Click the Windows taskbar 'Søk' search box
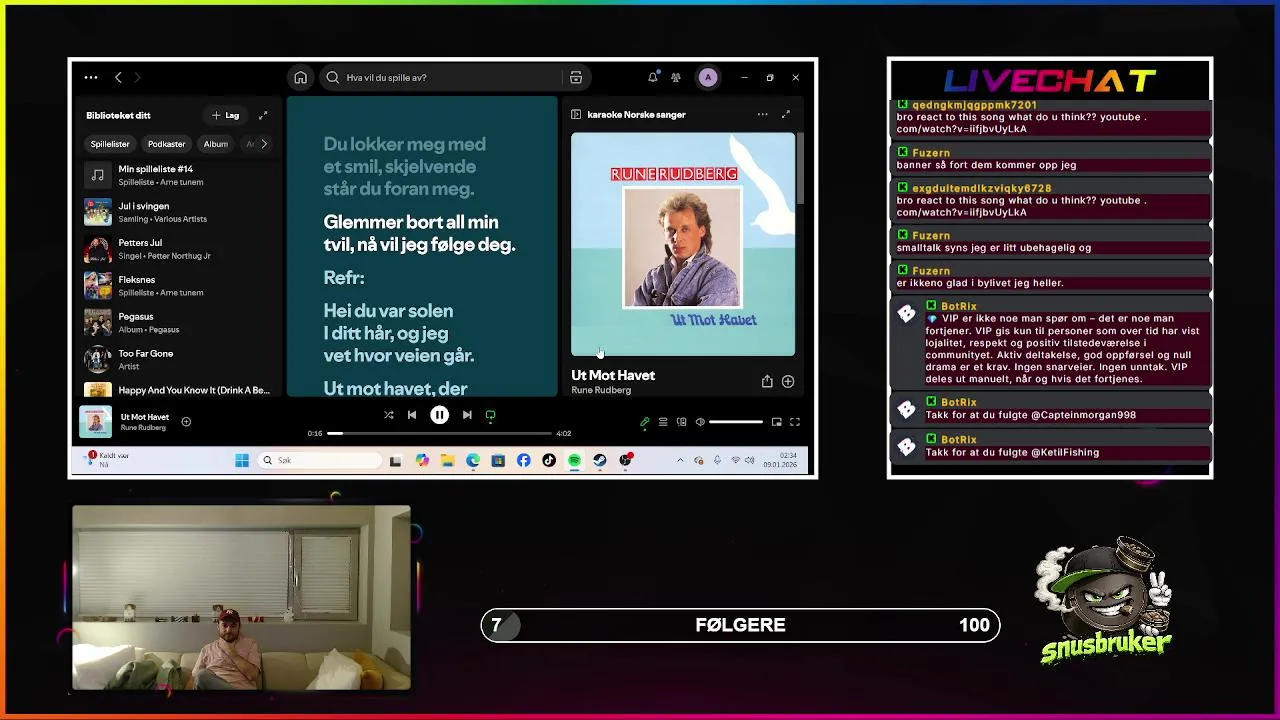Image resolution: width=1280 pixels, height=720 pixels. (x=320, y=461)
